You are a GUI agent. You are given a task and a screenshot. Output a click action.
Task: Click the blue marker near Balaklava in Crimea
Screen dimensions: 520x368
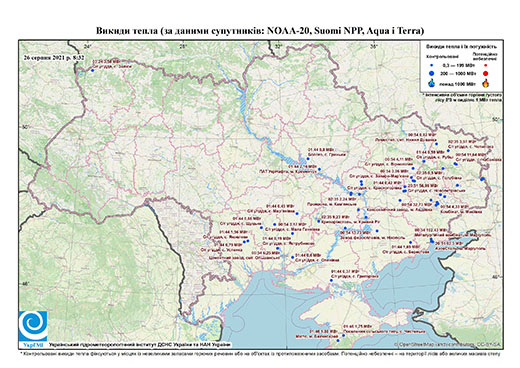(x=338, y=341)
